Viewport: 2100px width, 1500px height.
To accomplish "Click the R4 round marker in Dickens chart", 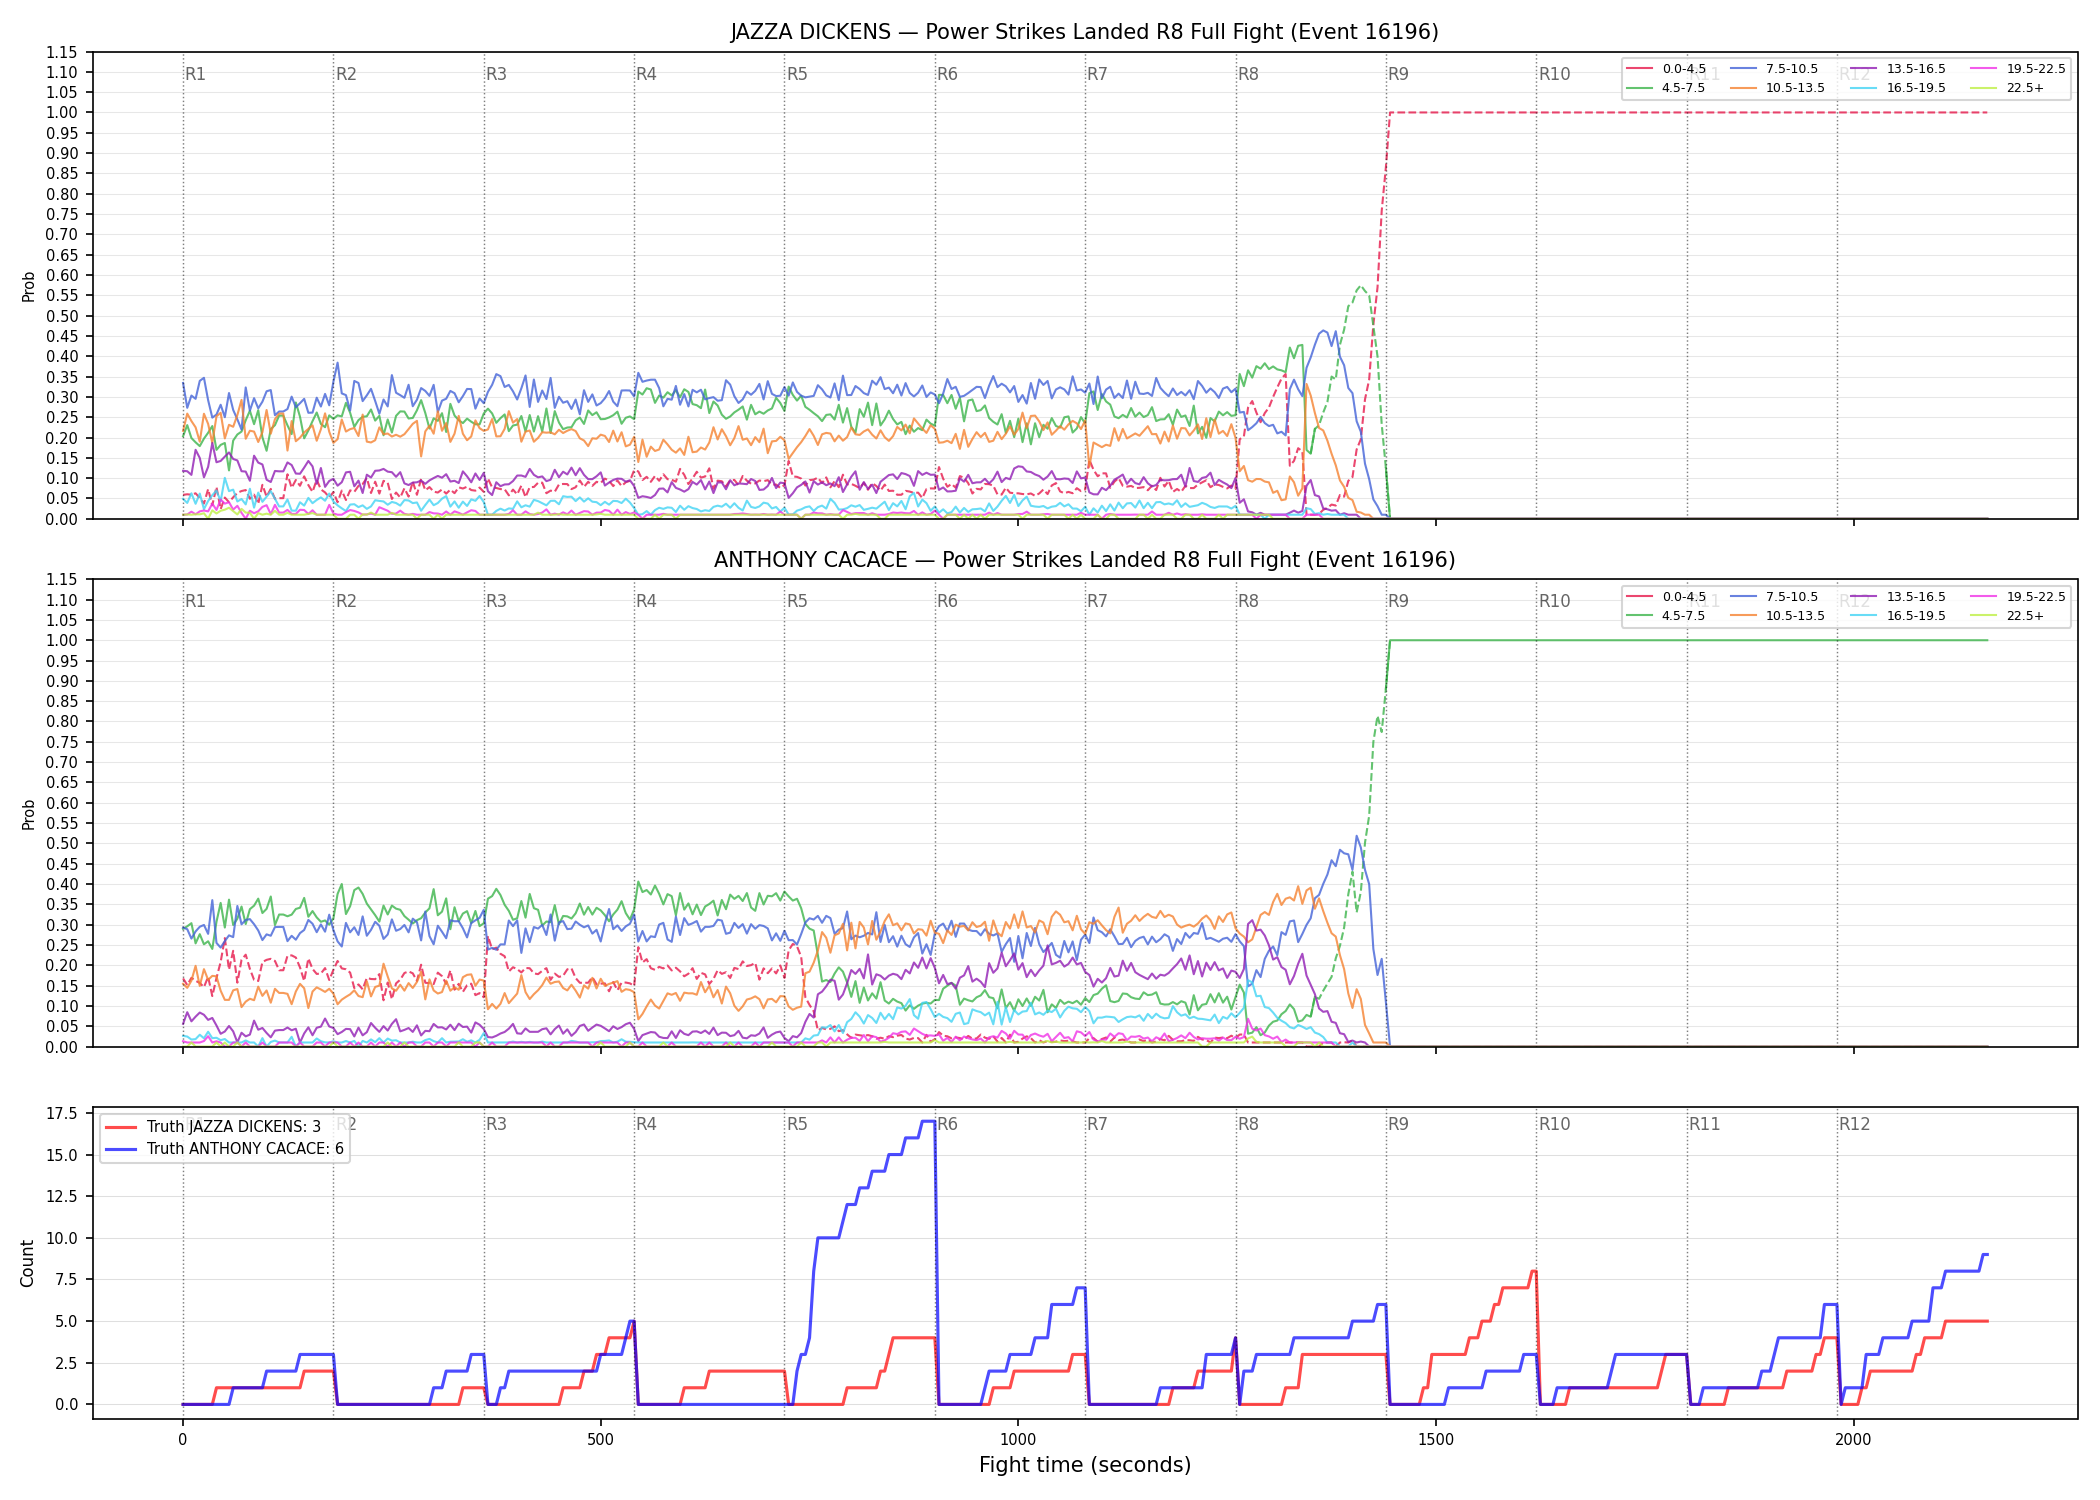I will tap(646, 74).
